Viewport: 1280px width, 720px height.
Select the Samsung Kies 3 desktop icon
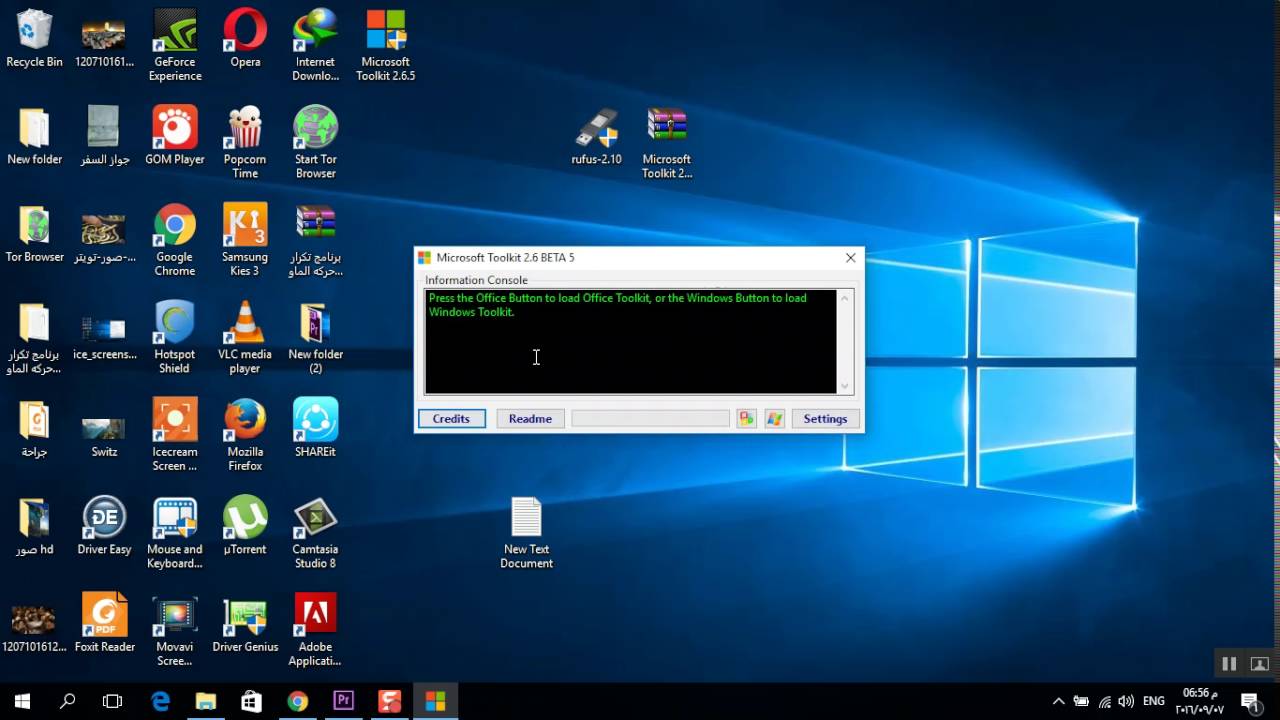click(x=245, y=241)
